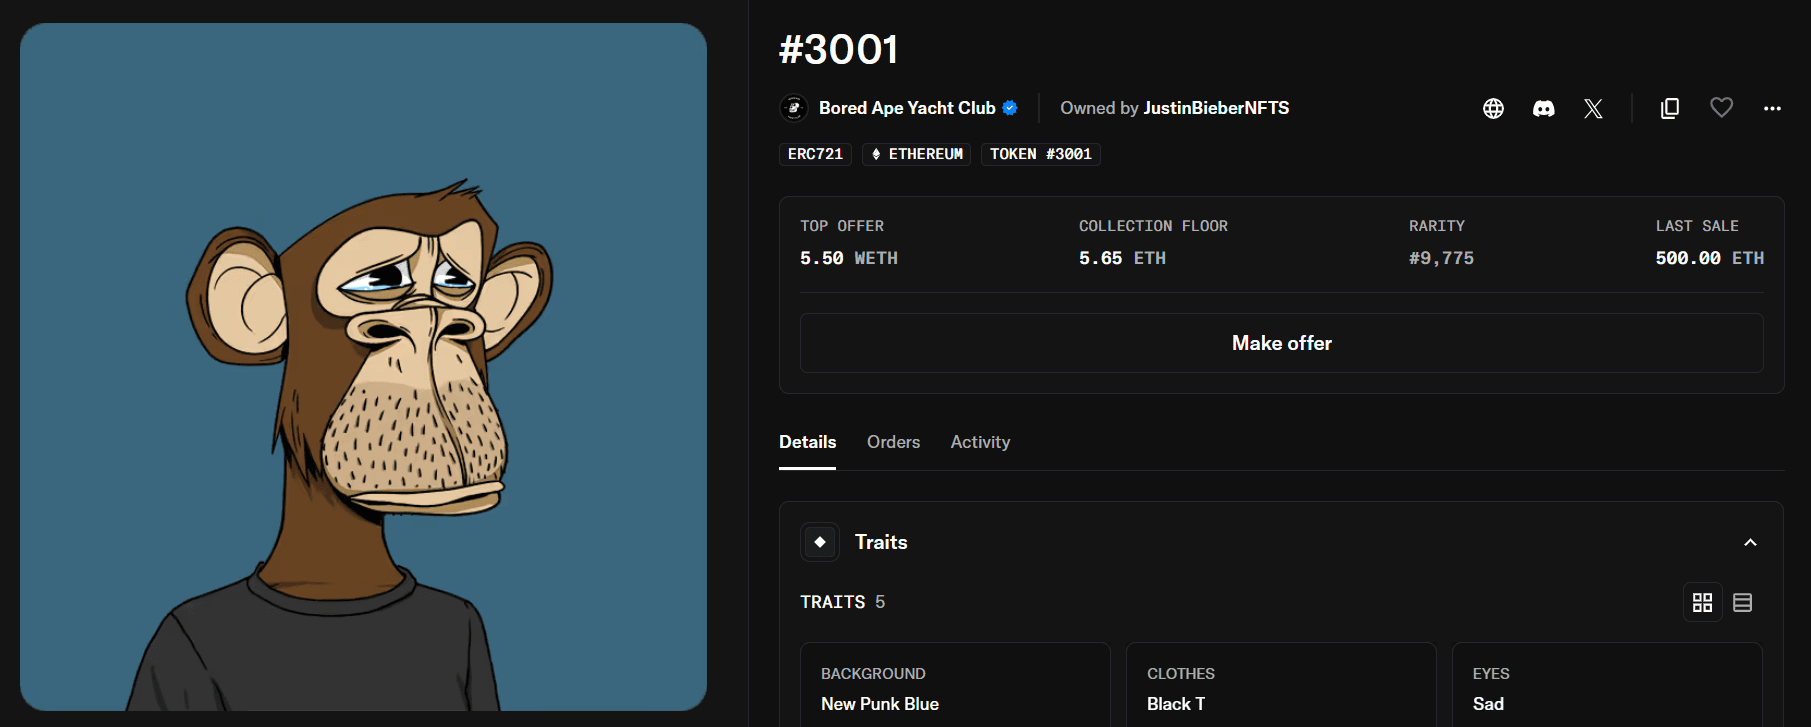Collapse the Traits section chevron

tap(1750, 542)
